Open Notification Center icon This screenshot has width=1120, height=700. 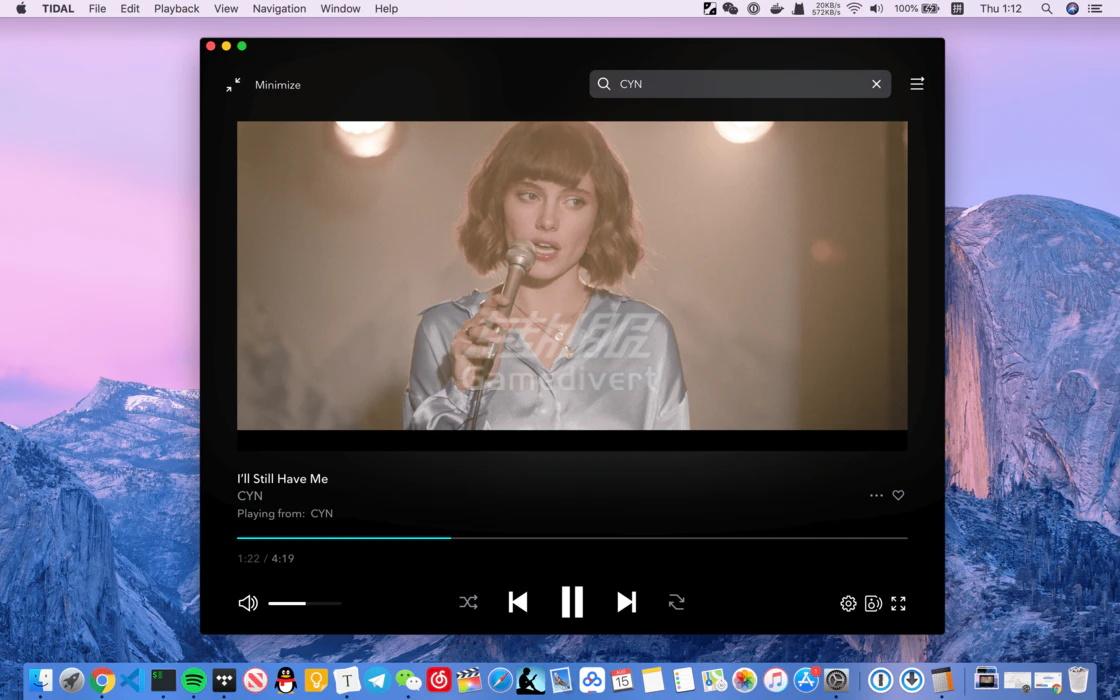point(1095,9)
